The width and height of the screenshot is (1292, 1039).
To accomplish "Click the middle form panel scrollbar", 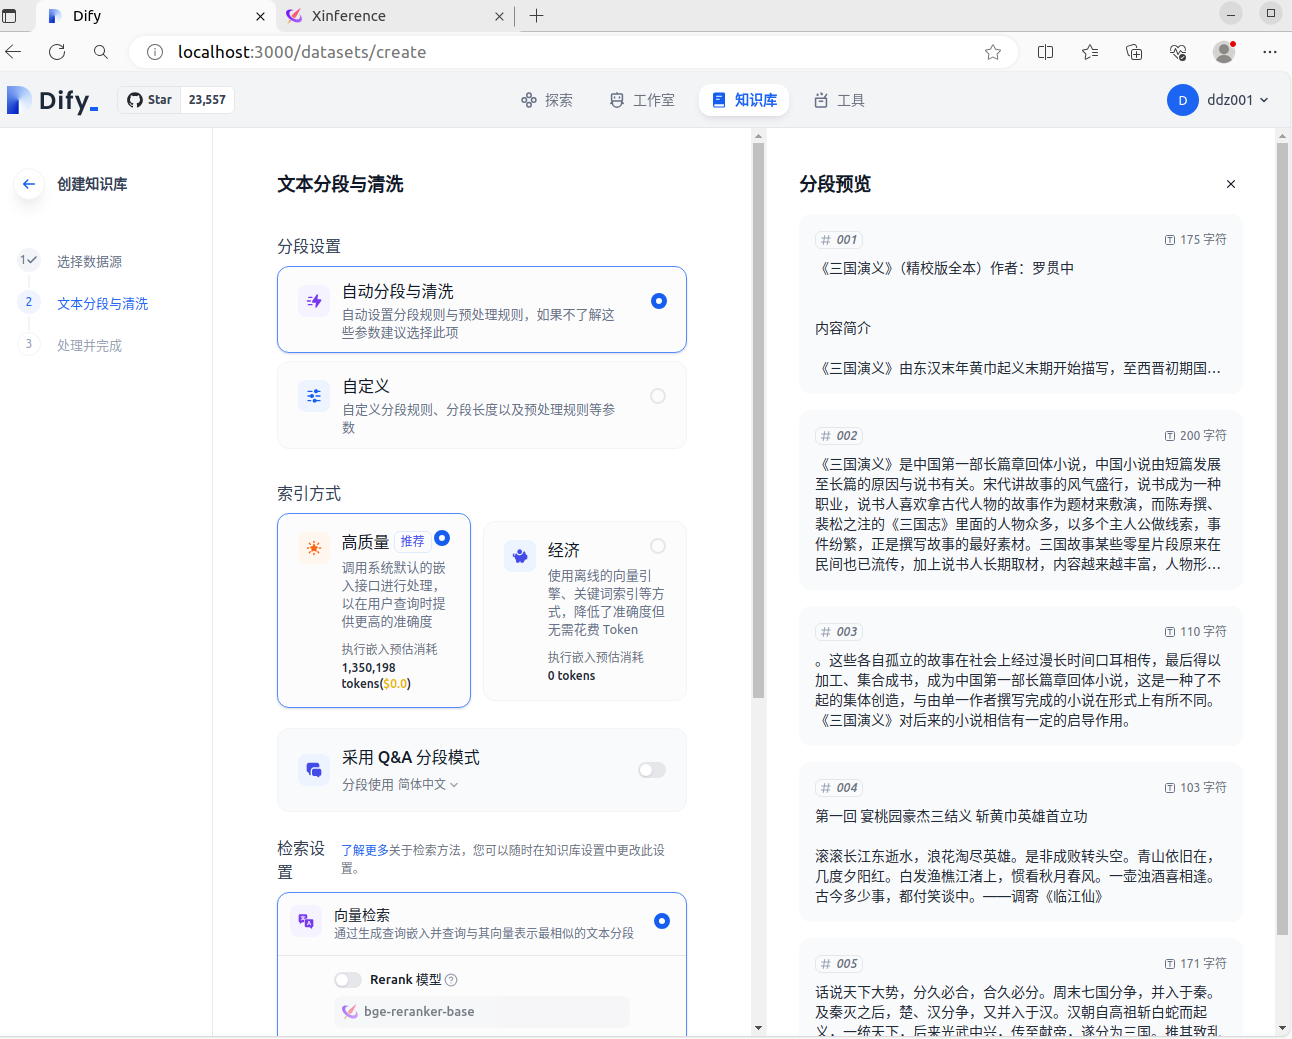I will click(x=758, y=420).
